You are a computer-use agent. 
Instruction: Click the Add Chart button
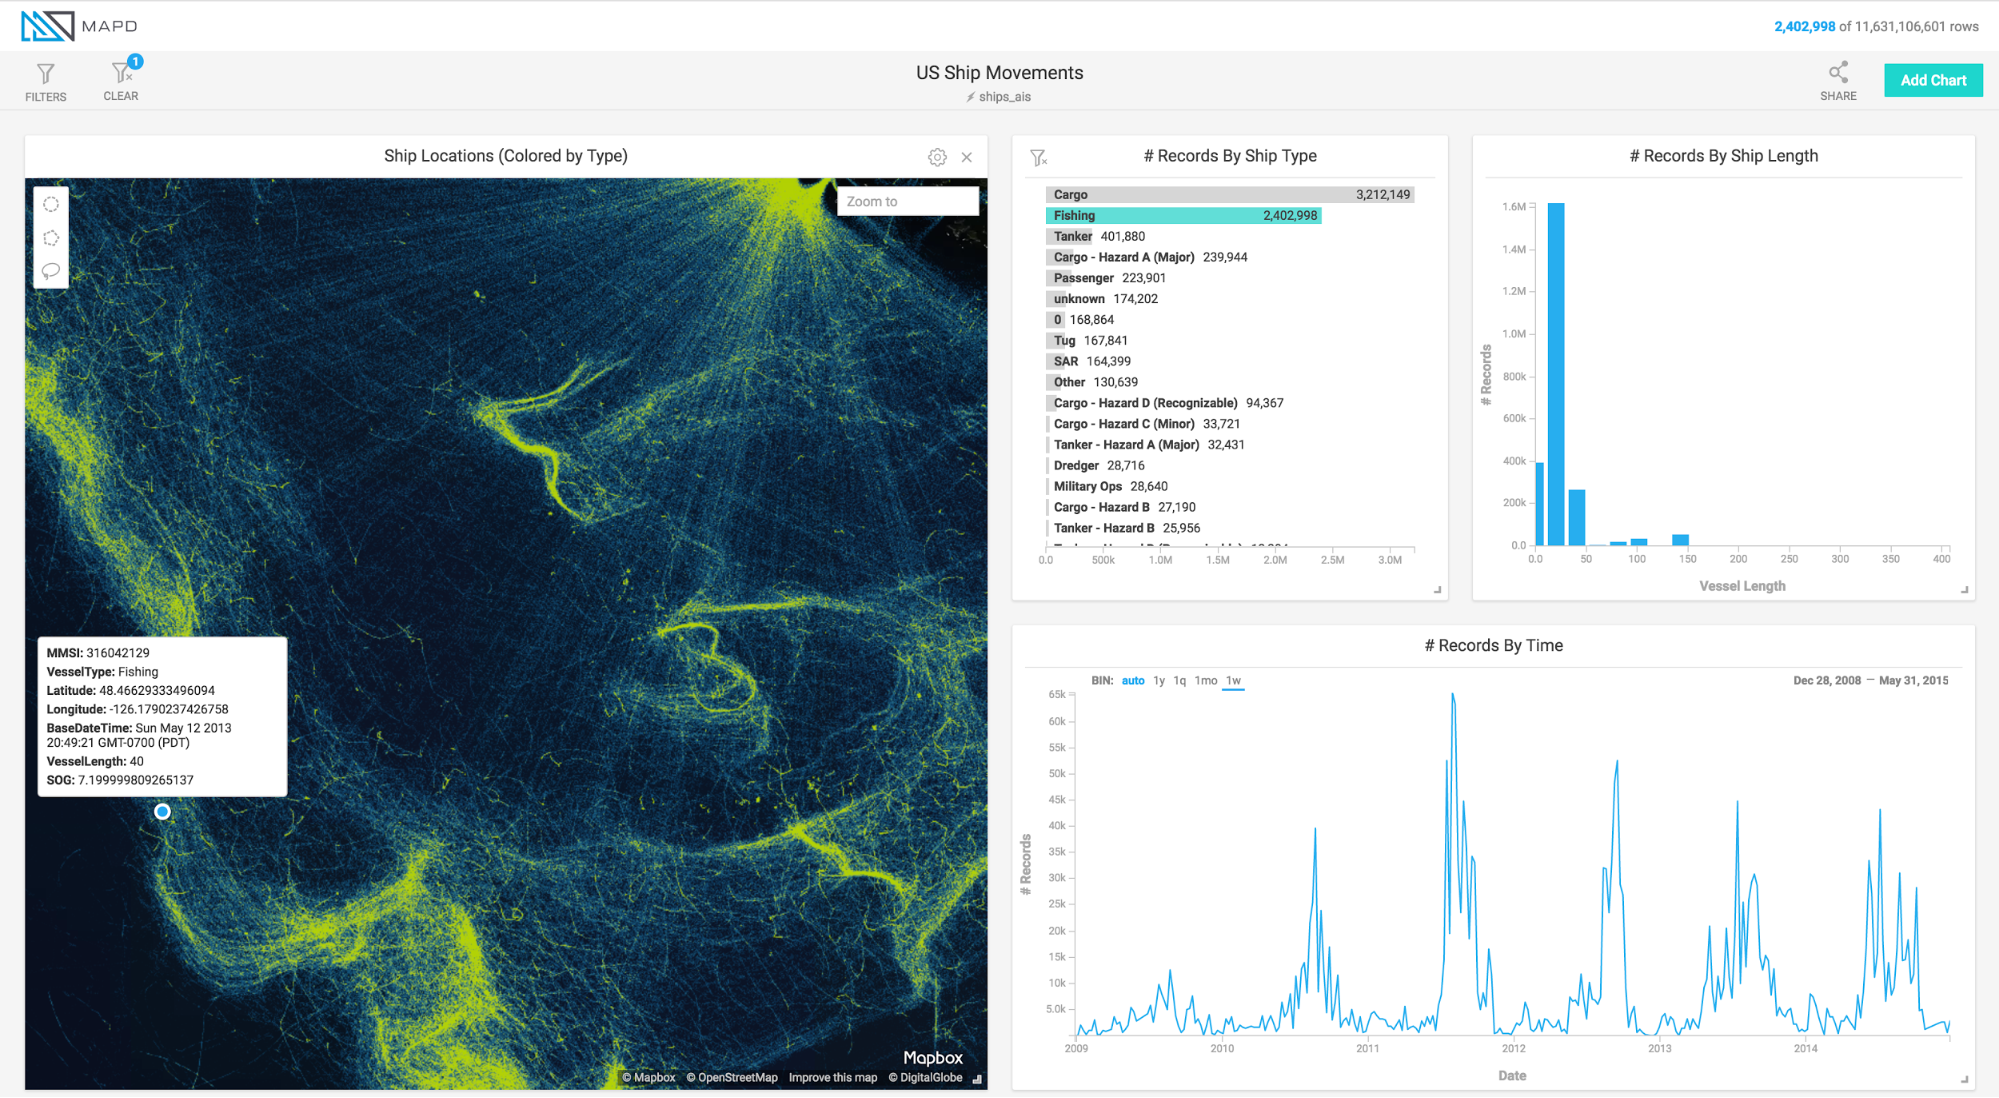pos(1933,80)
